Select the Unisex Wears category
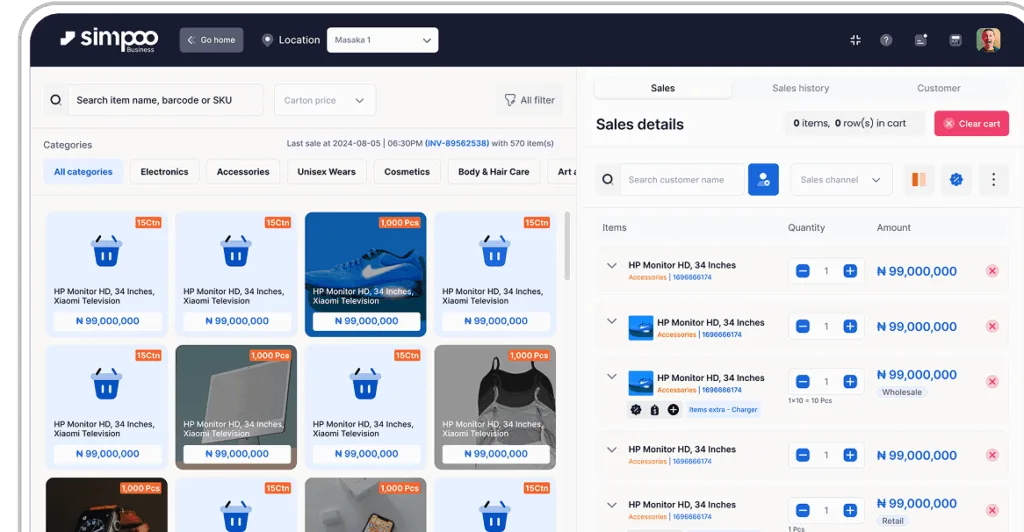 click(327, 172)
